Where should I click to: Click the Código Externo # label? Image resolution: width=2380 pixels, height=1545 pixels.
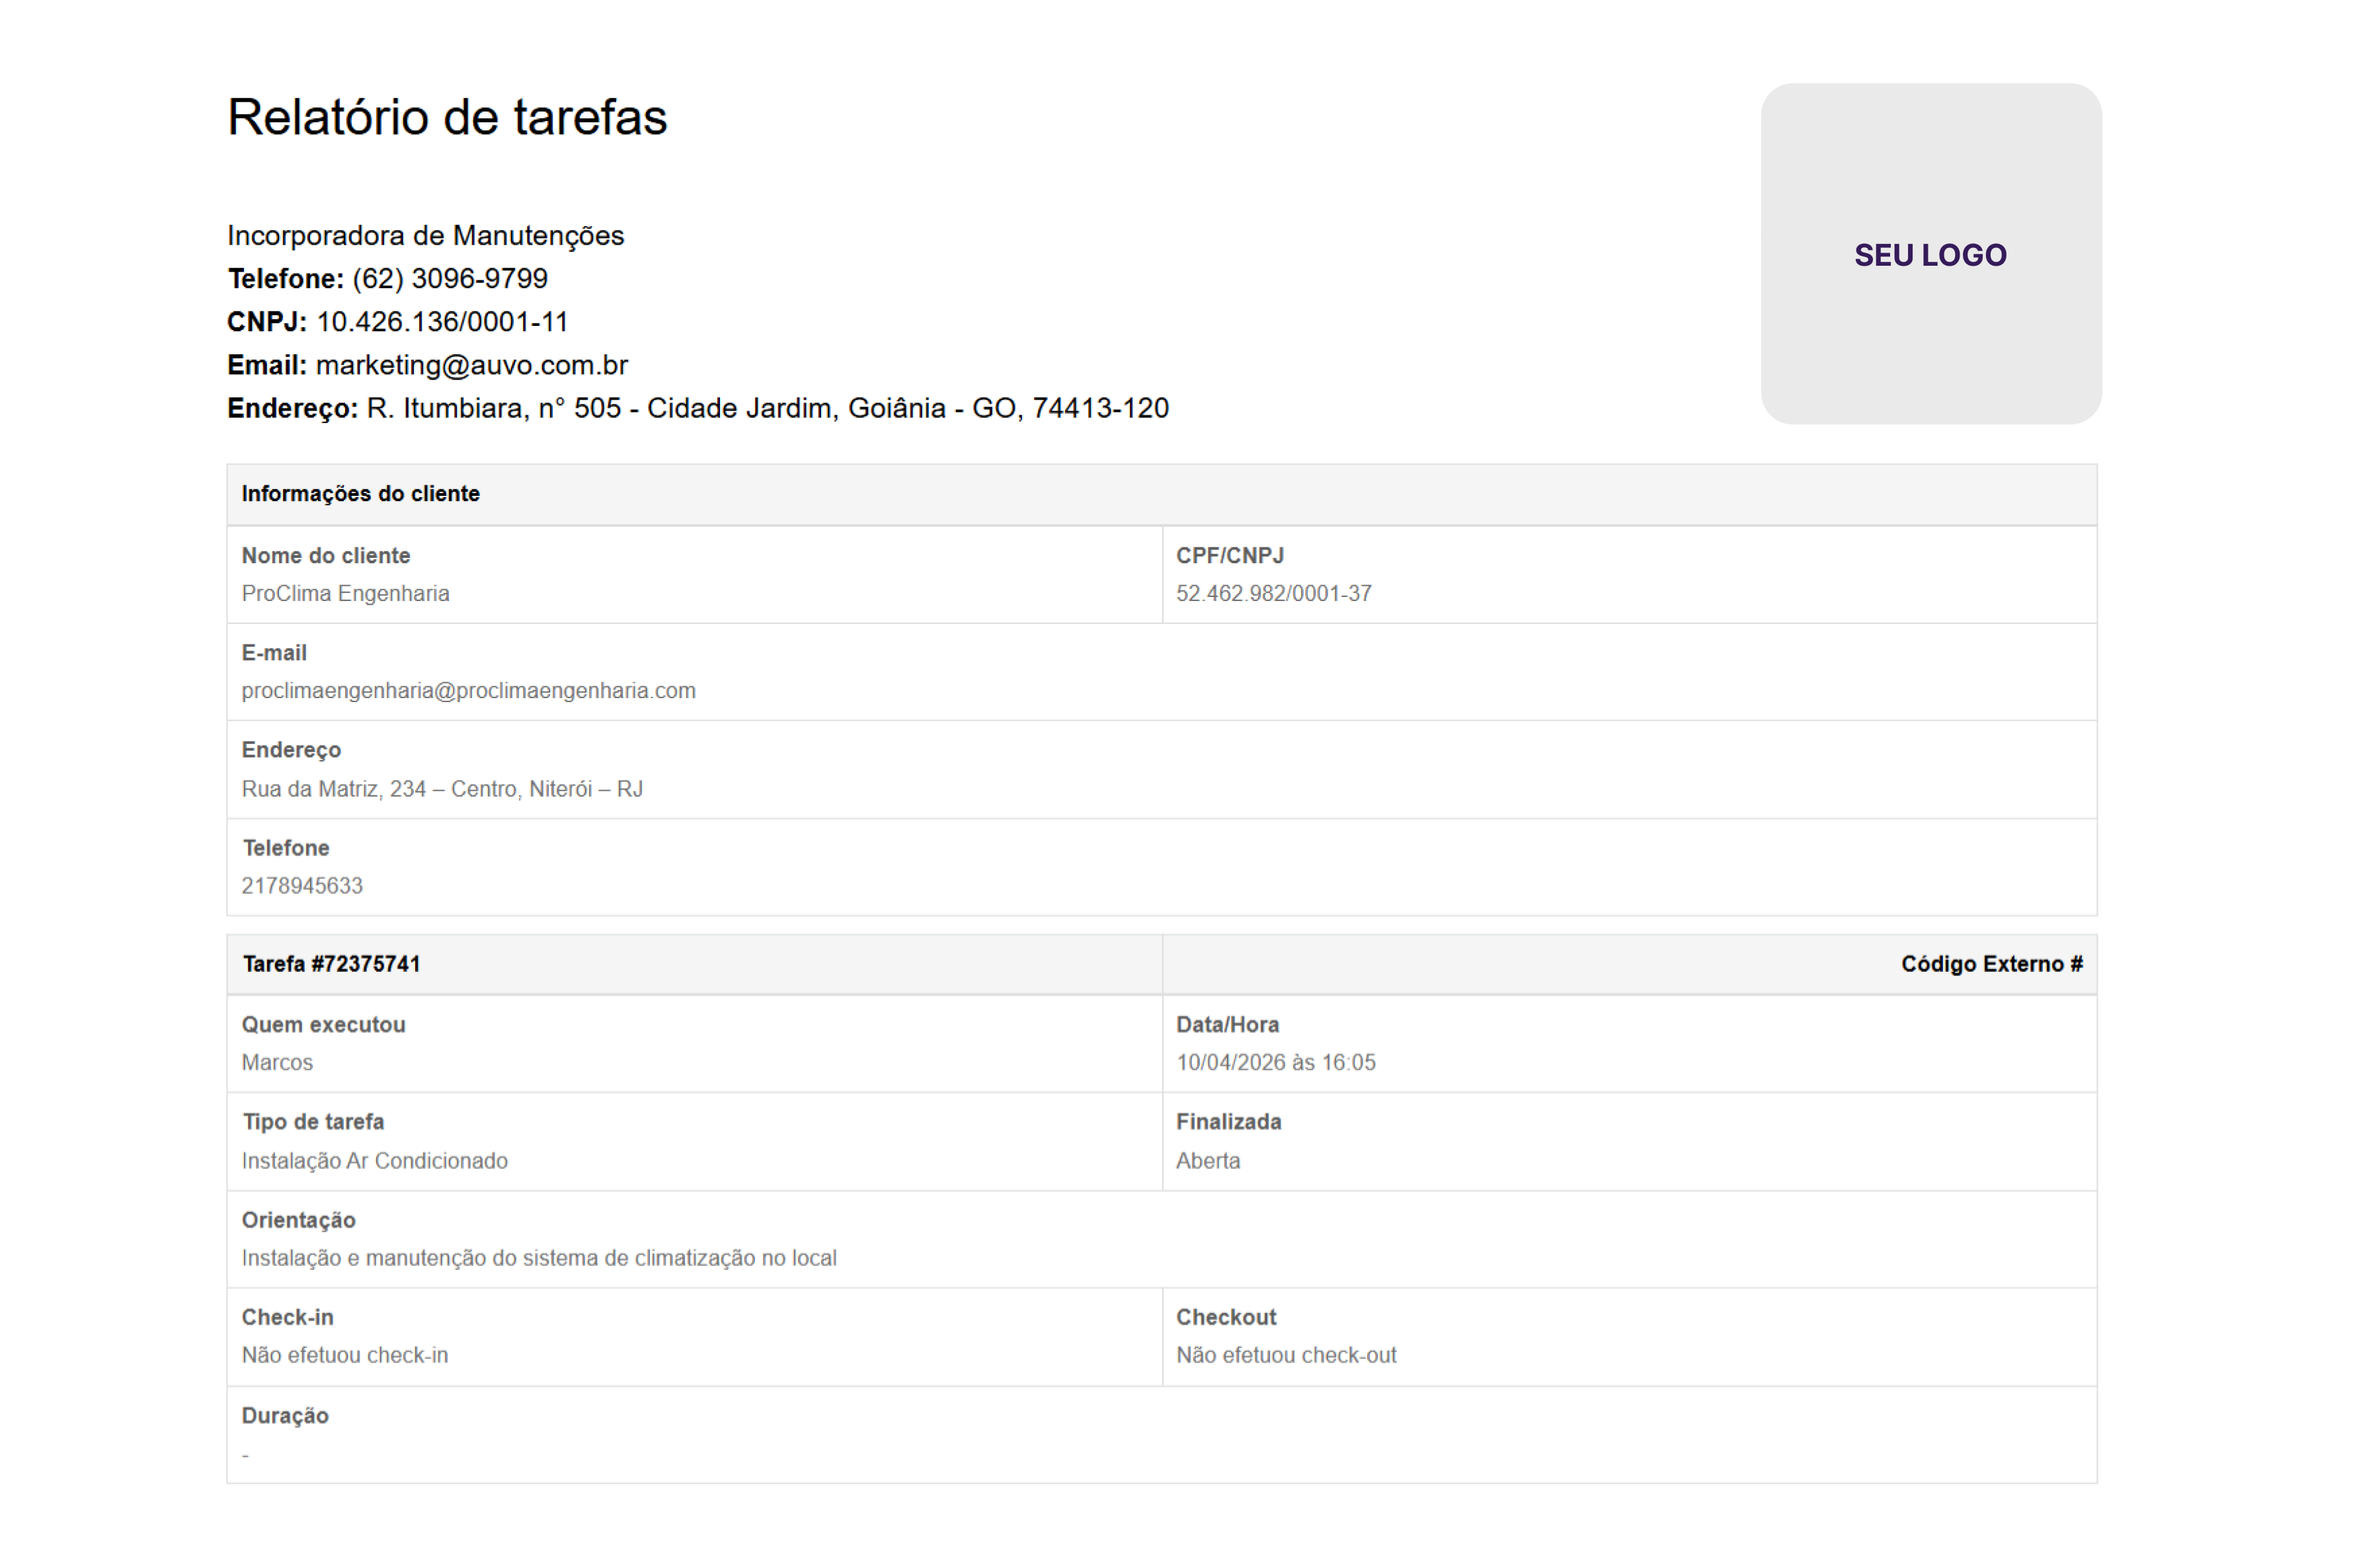pos(1990,963)
